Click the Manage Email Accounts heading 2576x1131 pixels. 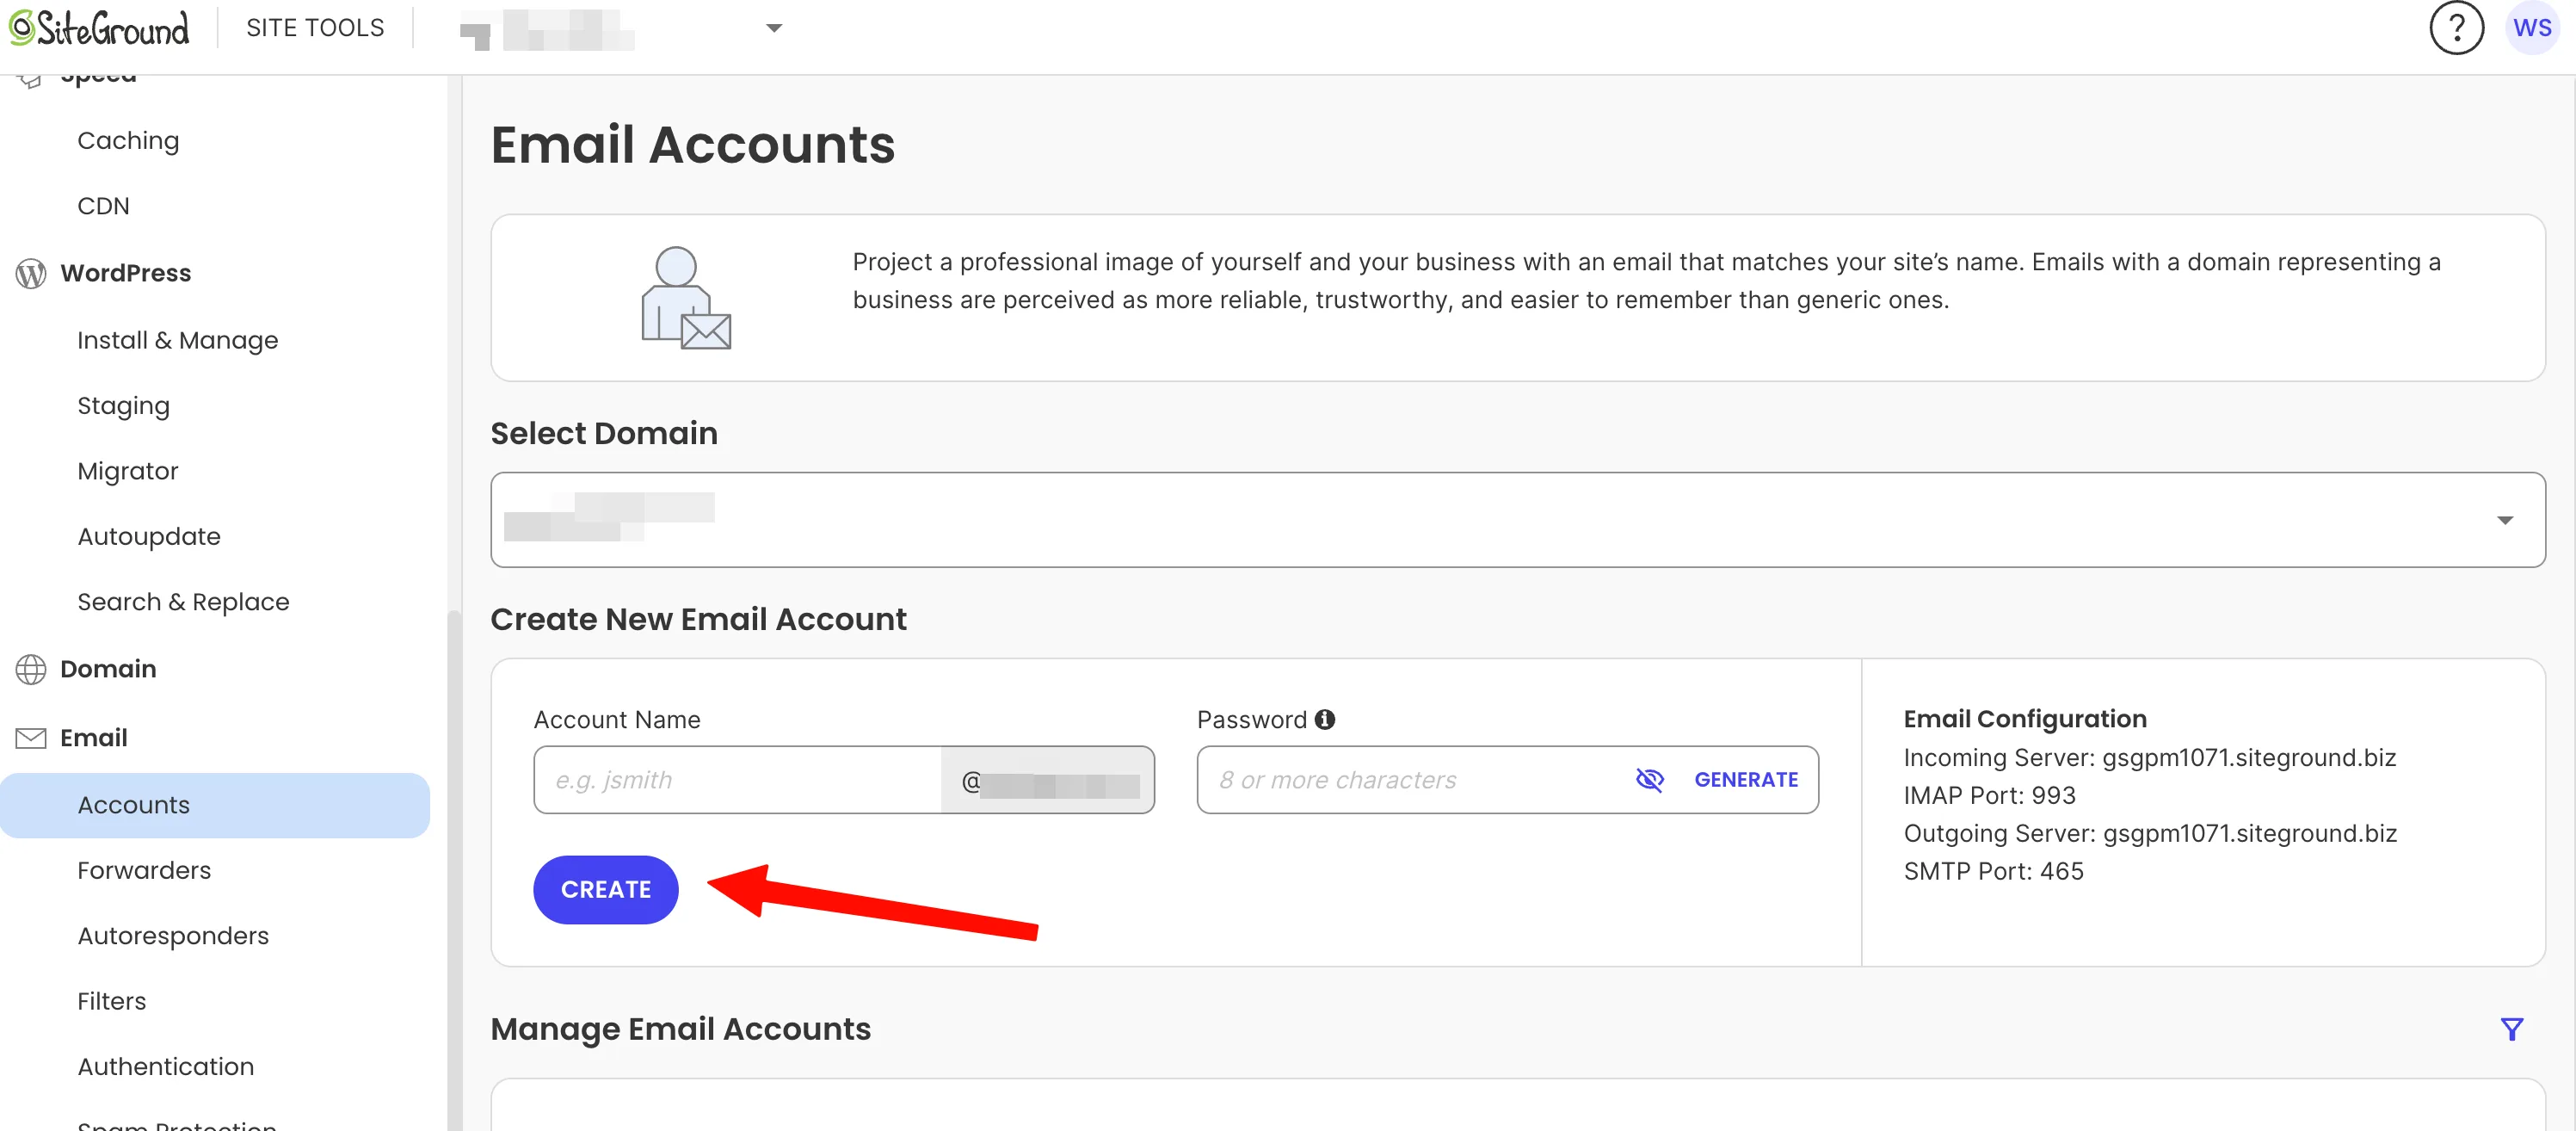tap(680, 1029)
